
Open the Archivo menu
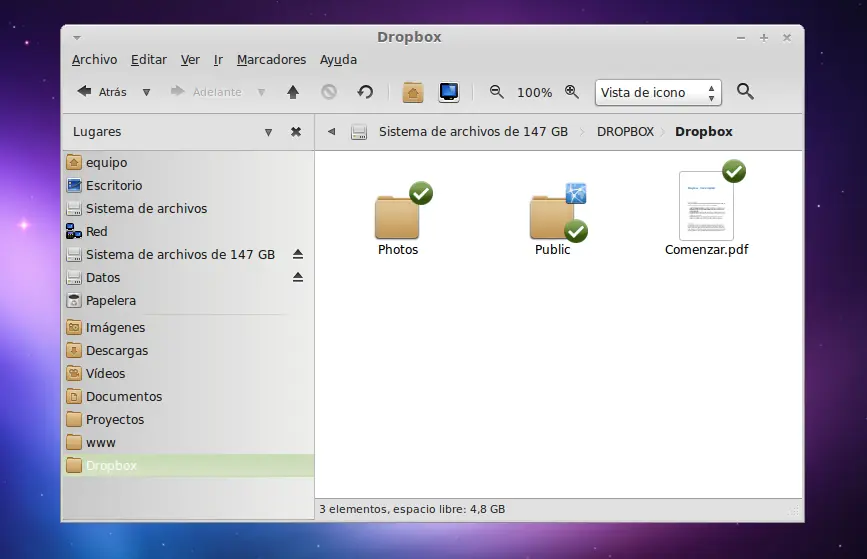pos(95,60)
